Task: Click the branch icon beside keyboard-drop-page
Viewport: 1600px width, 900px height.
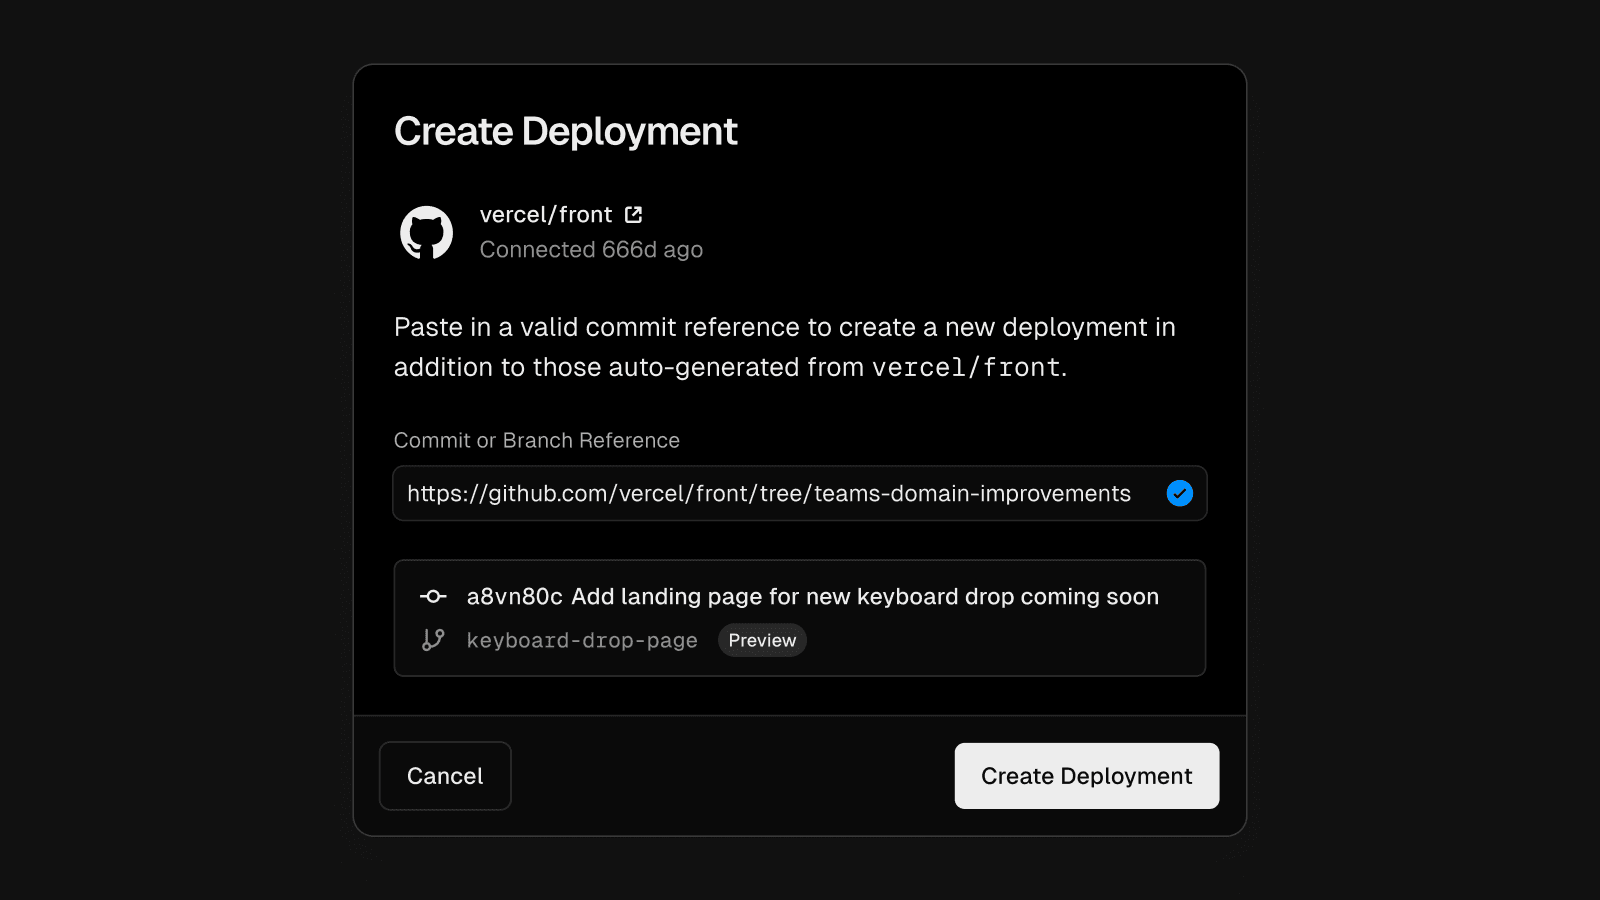Action: coord(433,640)
